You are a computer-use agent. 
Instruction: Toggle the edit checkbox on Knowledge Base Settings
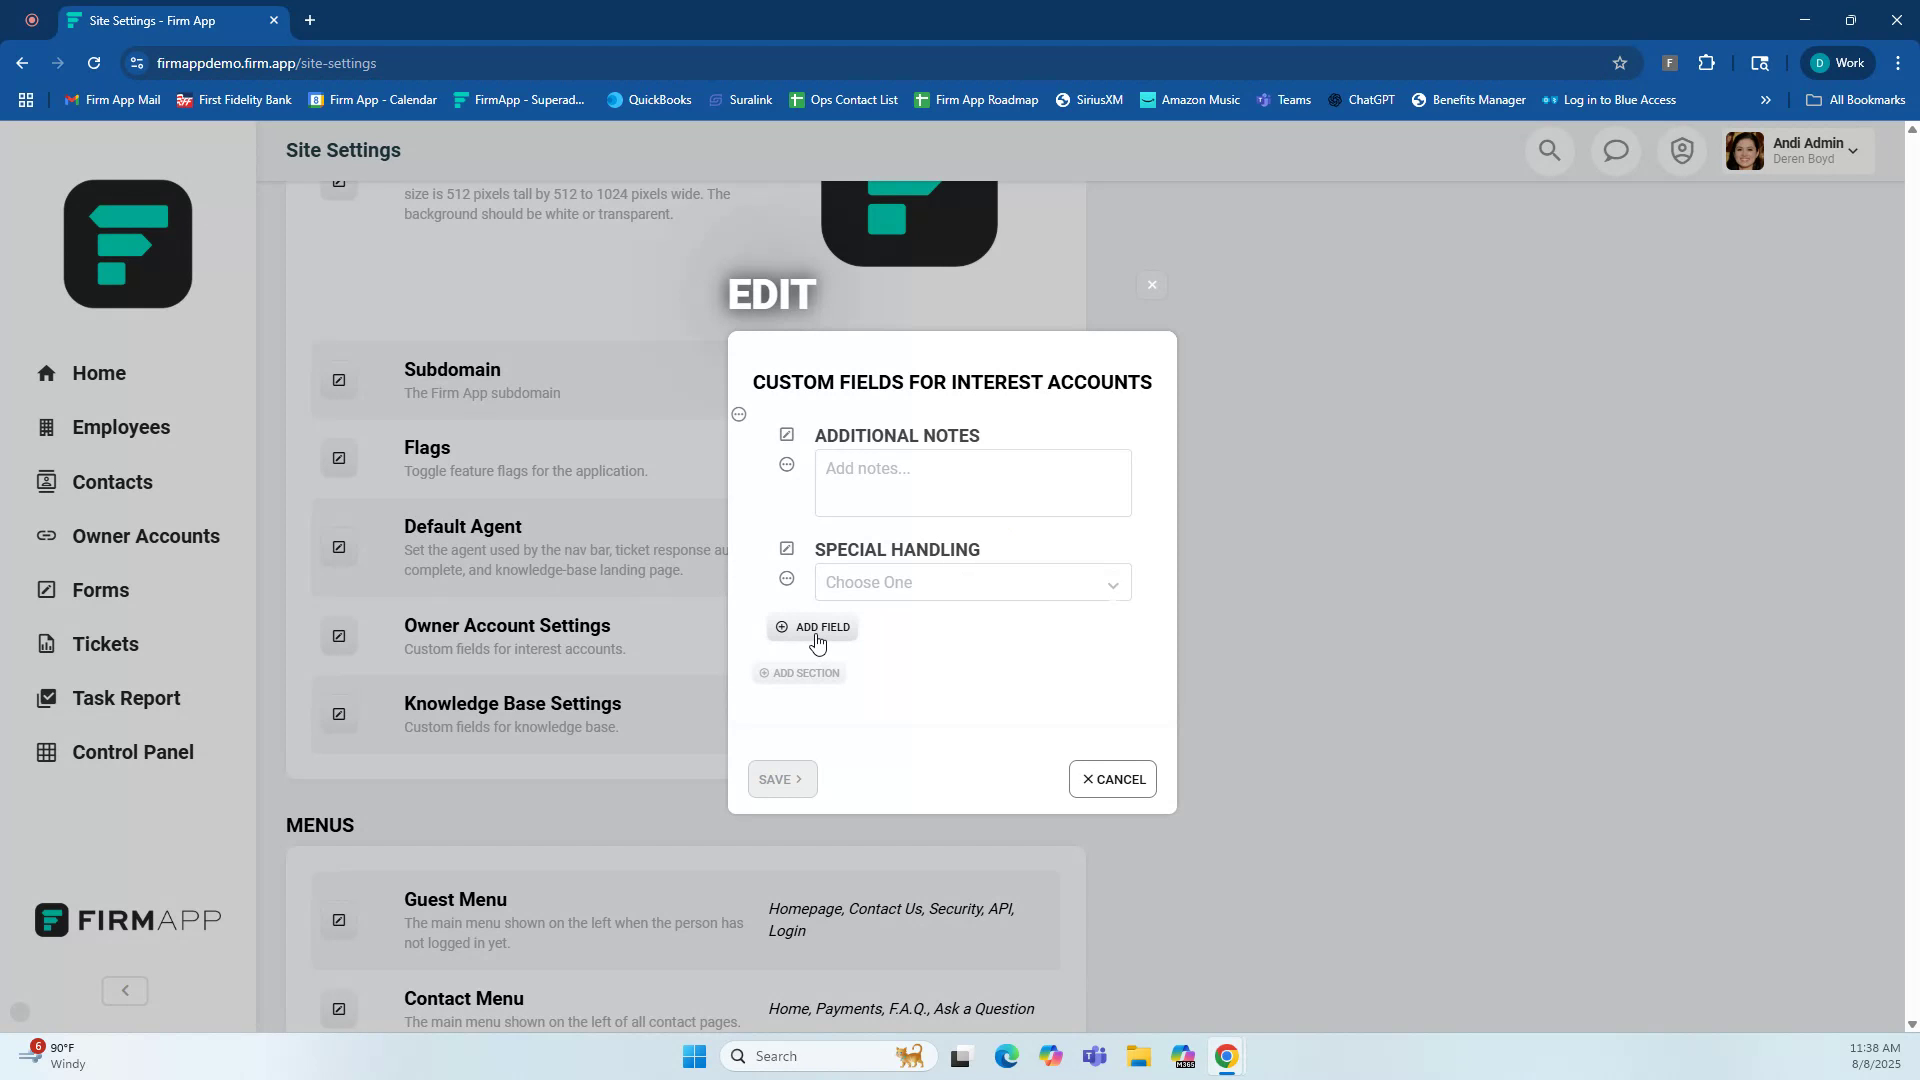[339, 713]
